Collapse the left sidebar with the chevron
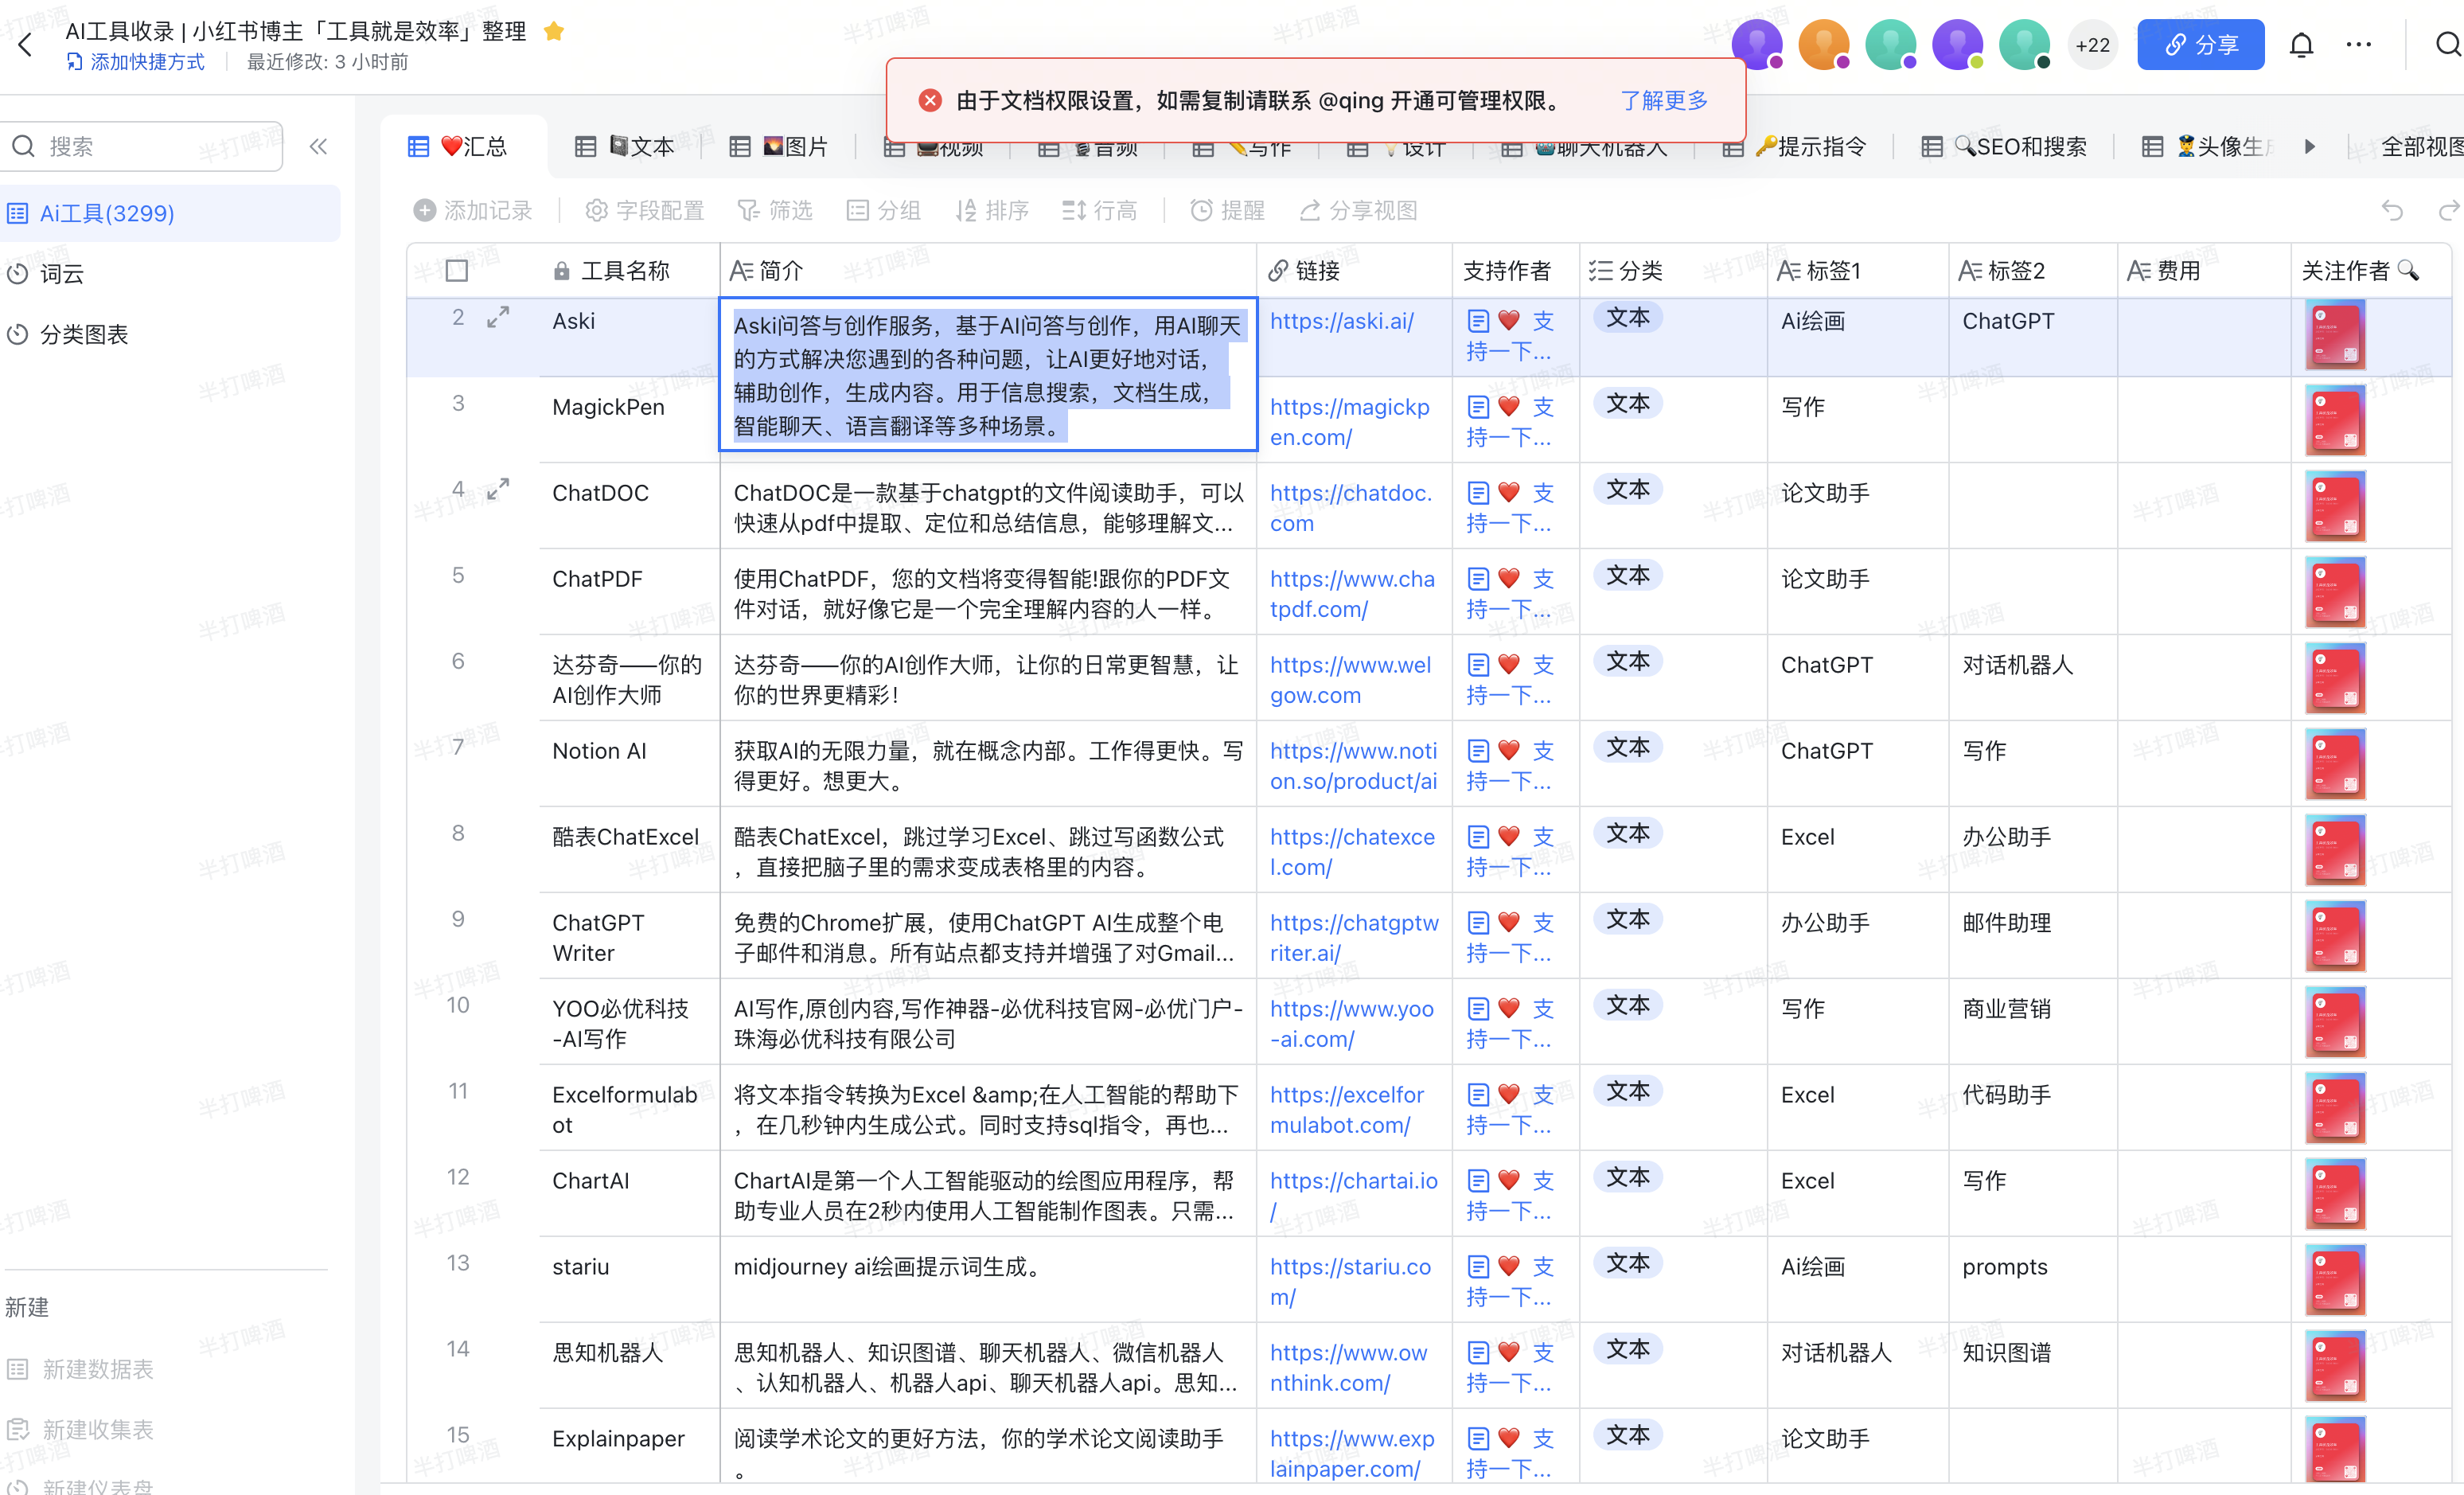 [x=318, y=146]
